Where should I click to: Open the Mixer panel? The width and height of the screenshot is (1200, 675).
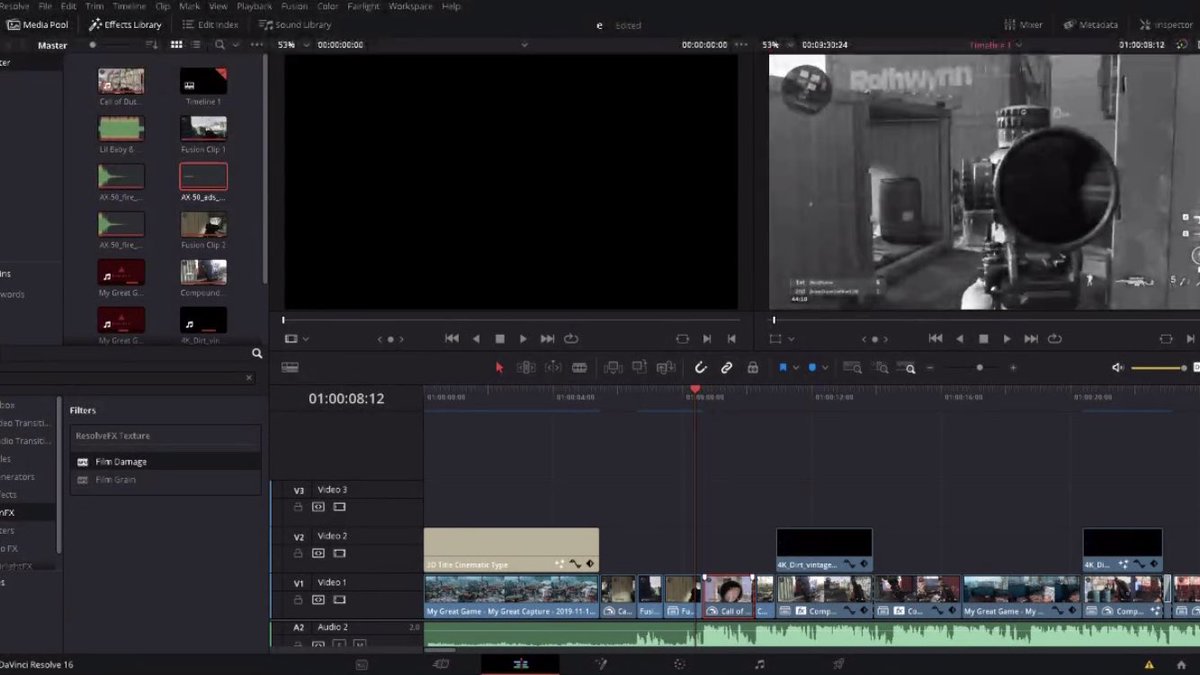[x=1023, y=25]
